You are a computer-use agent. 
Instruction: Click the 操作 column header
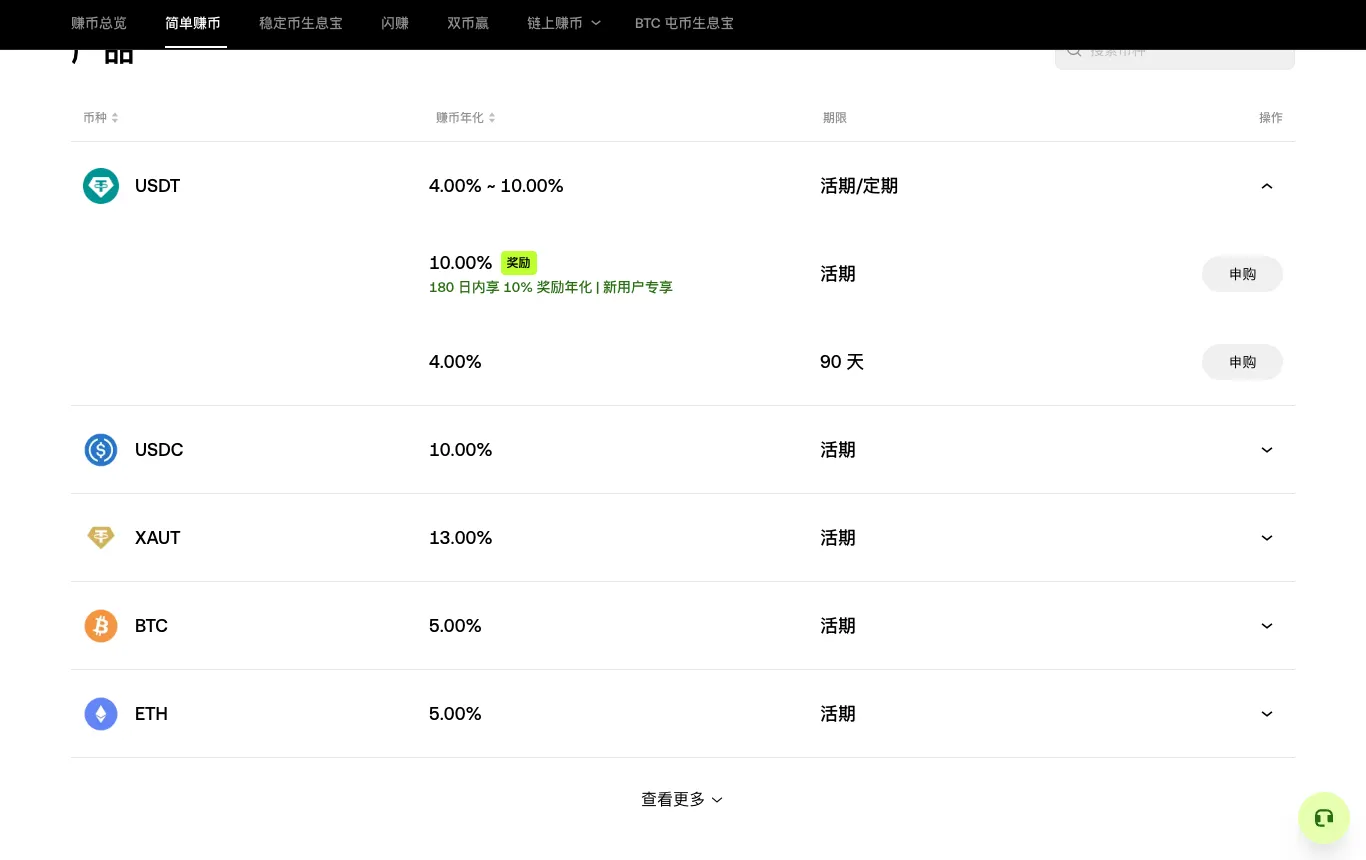click(x=1271, y=118)
